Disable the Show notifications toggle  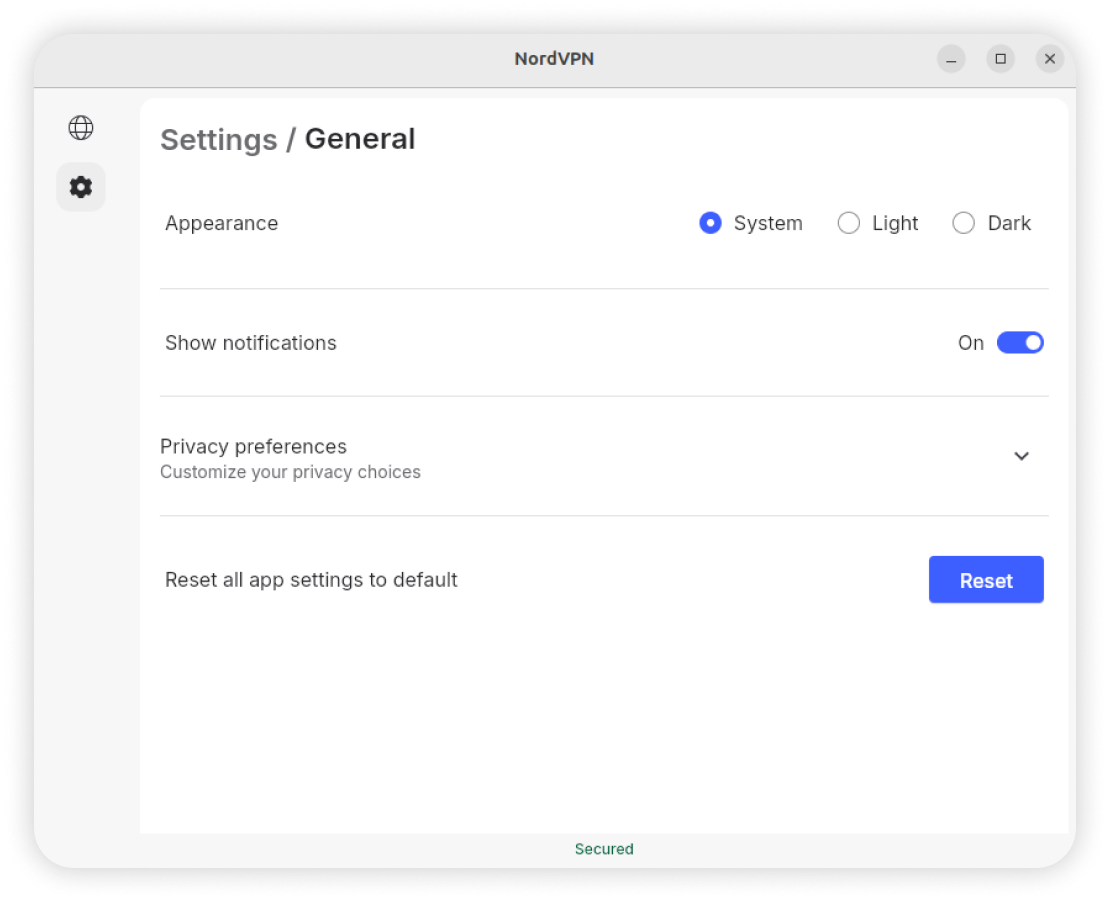point(1020,343)
